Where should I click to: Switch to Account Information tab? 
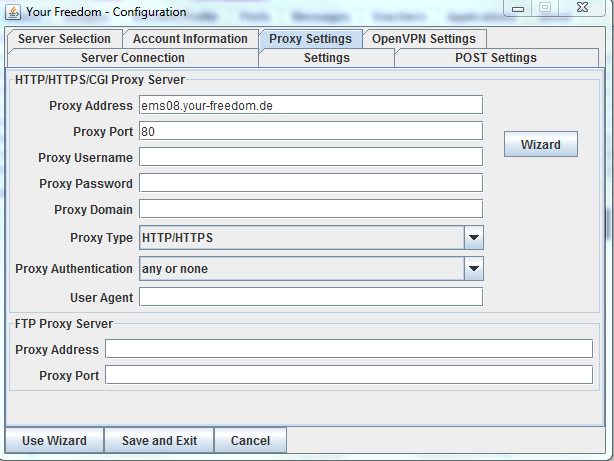tap(190, 39)
